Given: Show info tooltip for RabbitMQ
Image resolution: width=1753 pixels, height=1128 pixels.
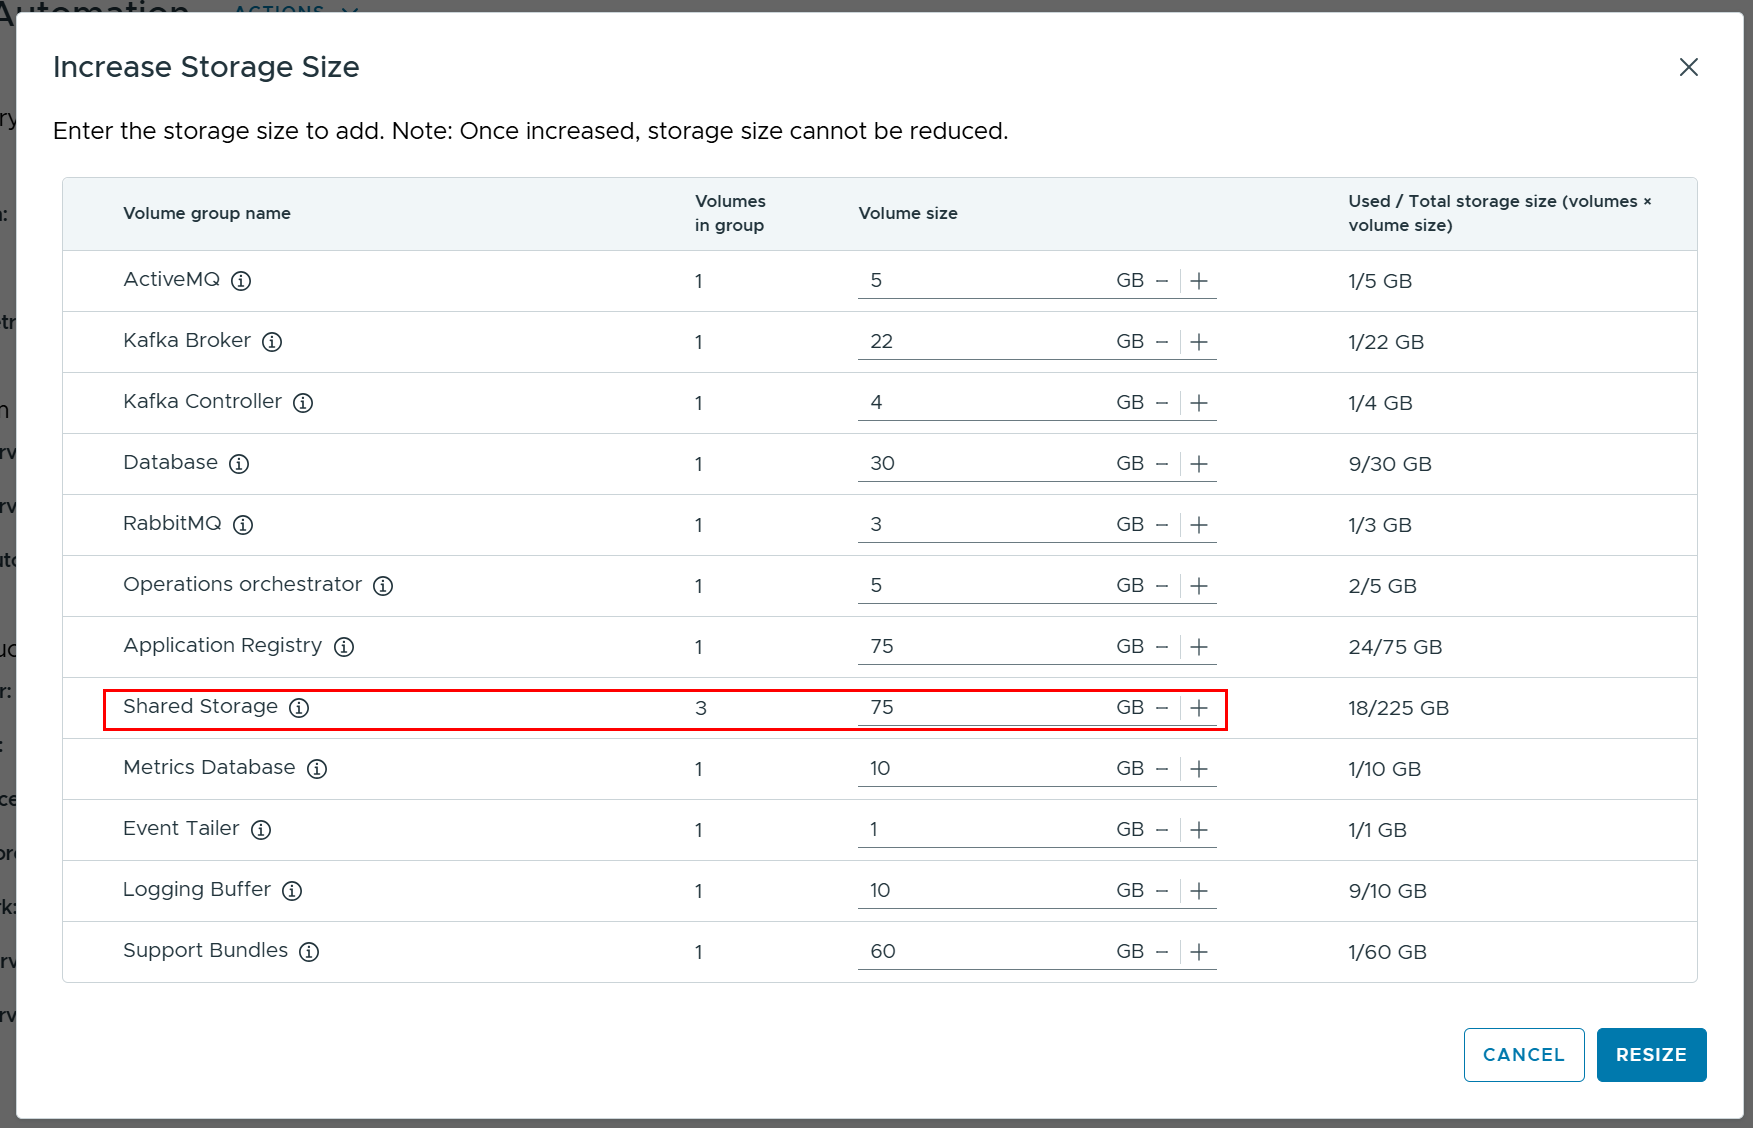Looking at the screenshot, I should pyautogui.click(x=243, y=525).
